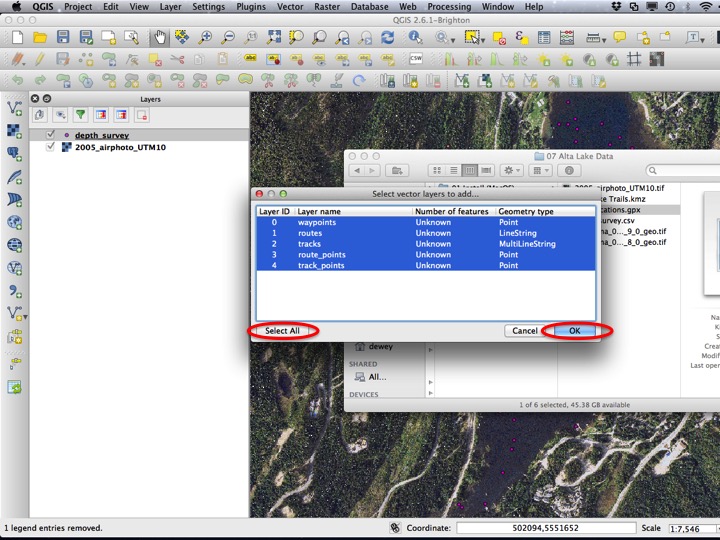Click the Select All button

(x=282, y=331)
